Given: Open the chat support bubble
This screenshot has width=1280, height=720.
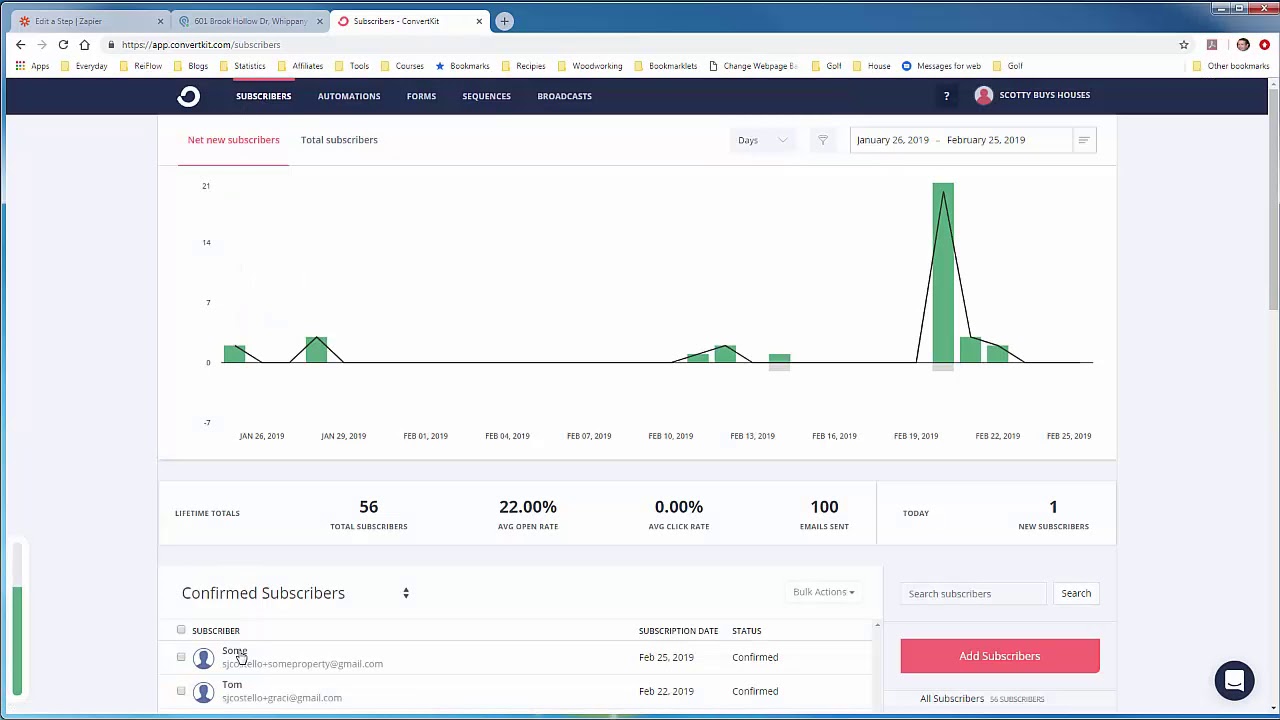Looking at the screenshot, I should point(1234,681).
